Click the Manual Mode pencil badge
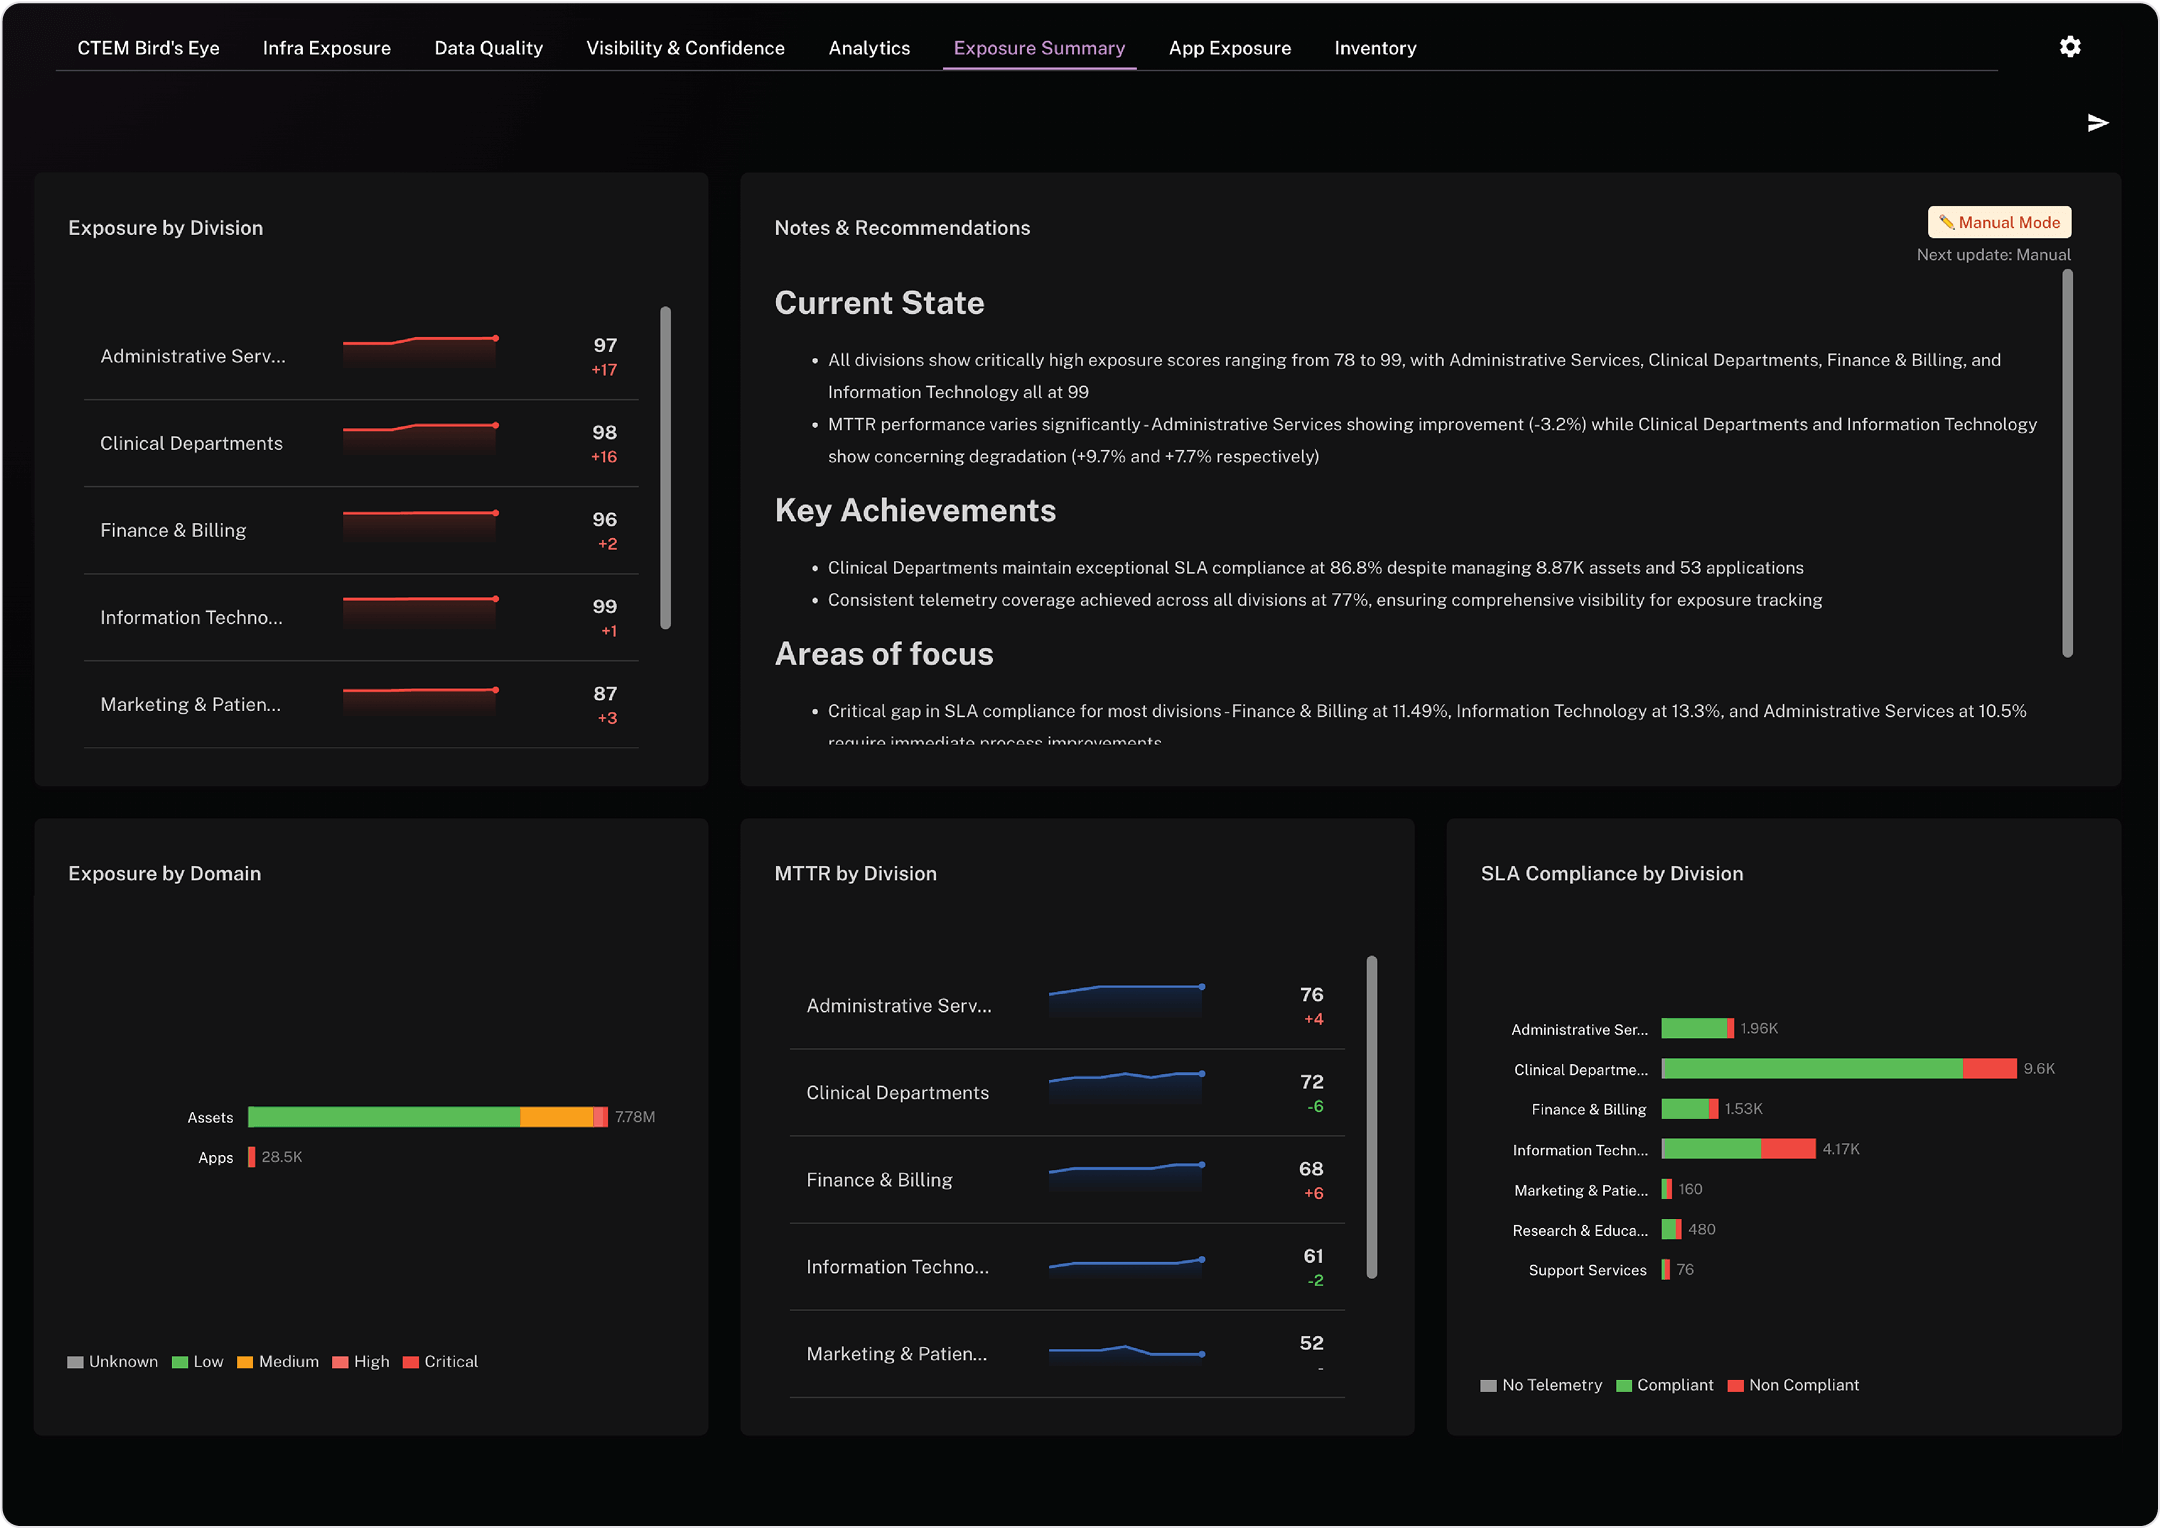Screen dimensions: 2160x1528 tap(1999, 222)
